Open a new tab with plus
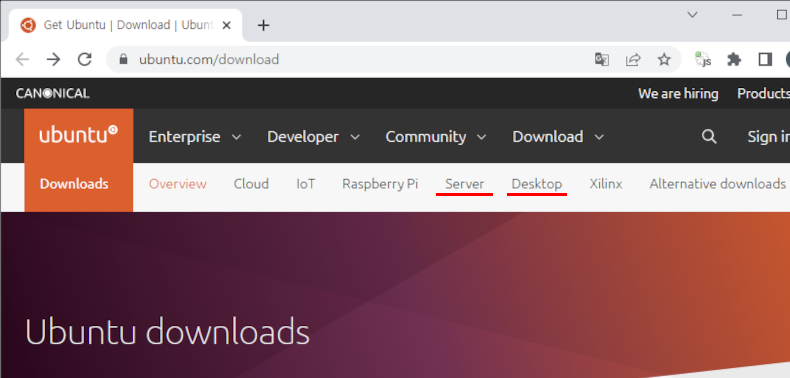The width and height of the screenshot is (790, 378). pos(264,25)
